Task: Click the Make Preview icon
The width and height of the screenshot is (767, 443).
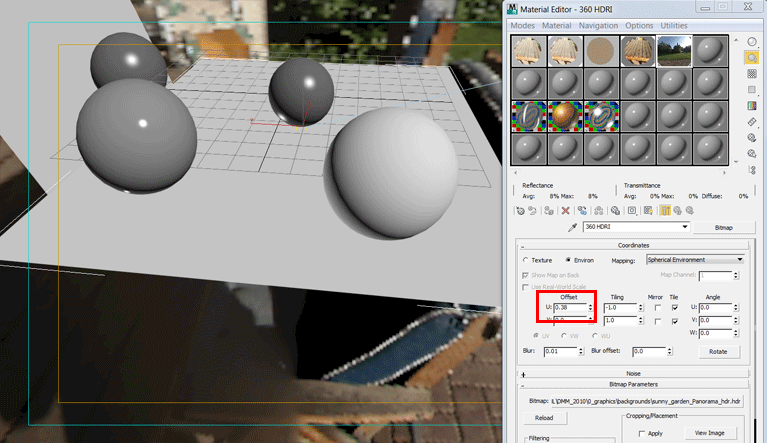Action: (x=752, y=122)
